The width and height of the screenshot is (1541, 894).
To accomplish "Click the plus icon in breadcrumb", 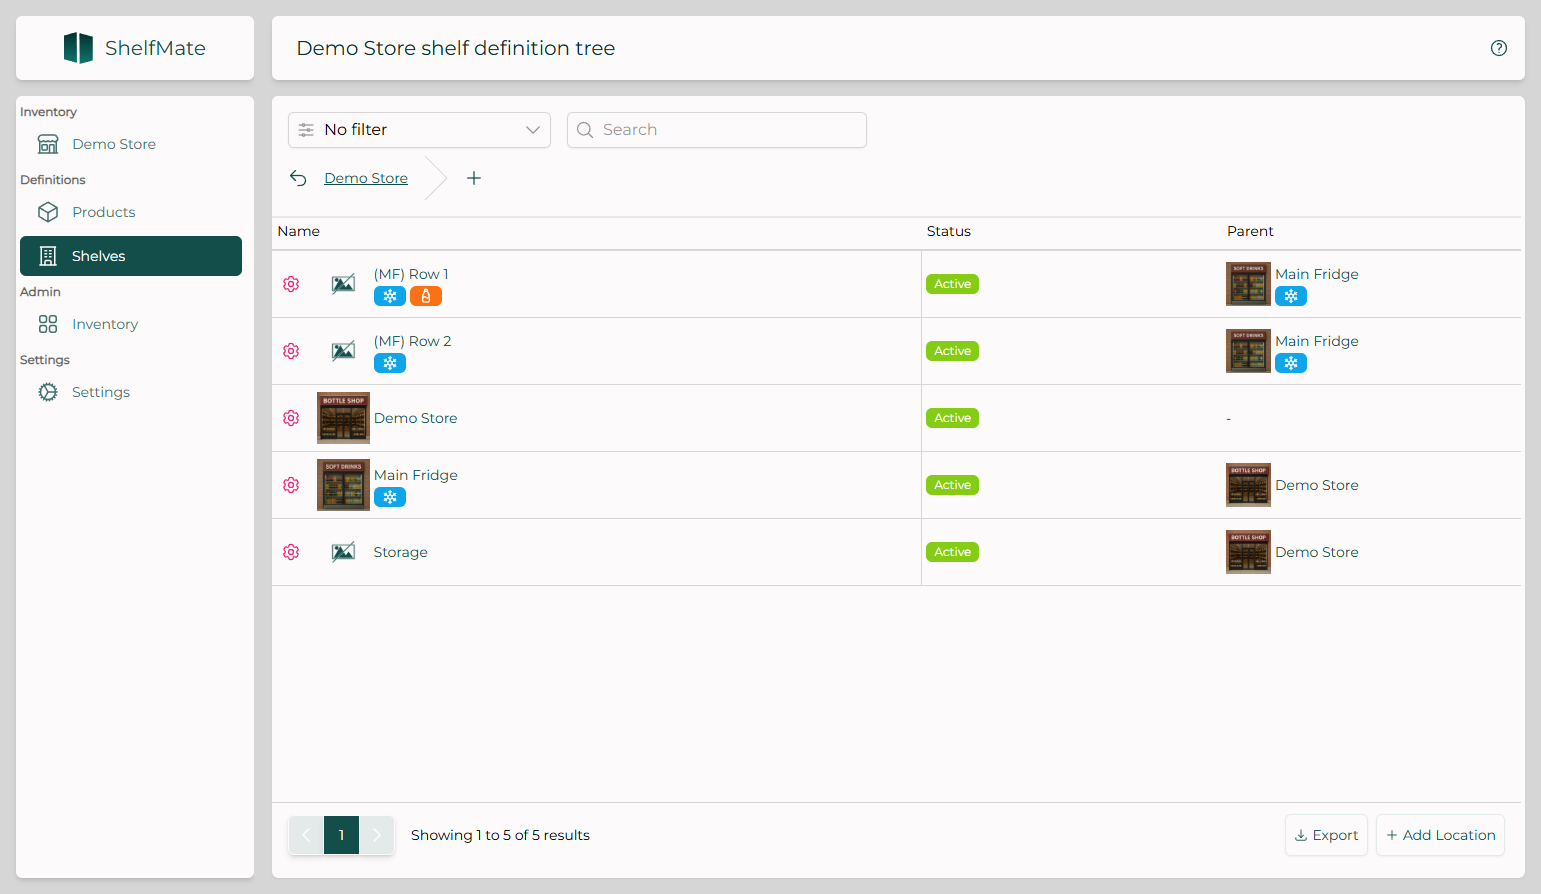I will click(474, 178).
